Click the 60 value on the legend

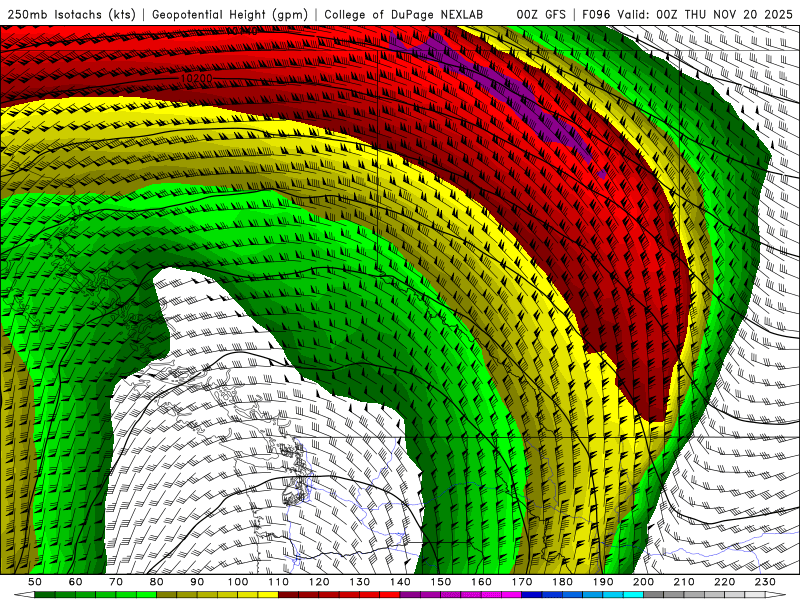76,582
